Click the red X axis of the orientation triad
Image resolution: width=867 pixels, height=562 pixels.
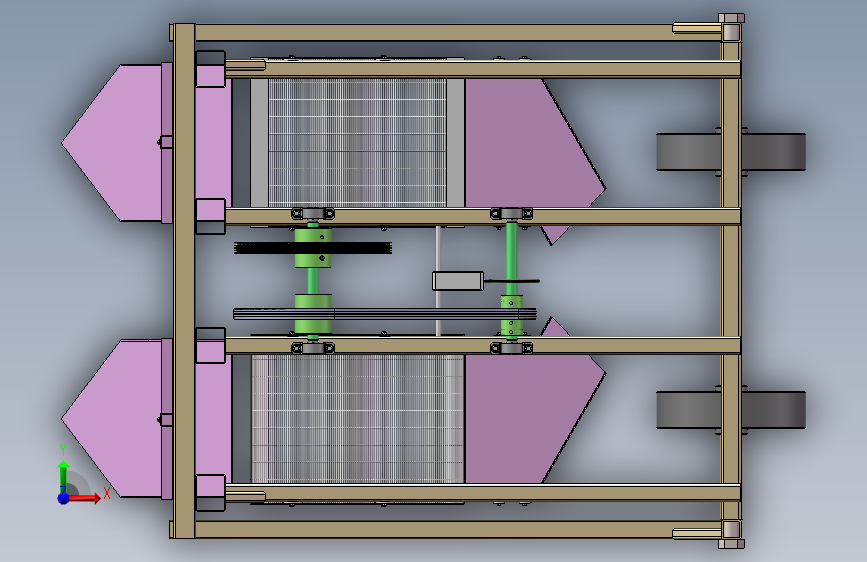pyautogui.click(x=84, y=498)
